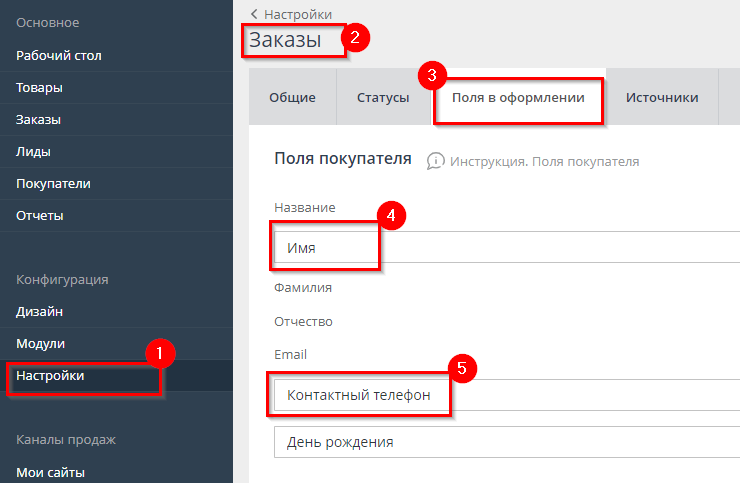
Task: Click the Контактный телефон field input
Action: click(x=500, y=395)
